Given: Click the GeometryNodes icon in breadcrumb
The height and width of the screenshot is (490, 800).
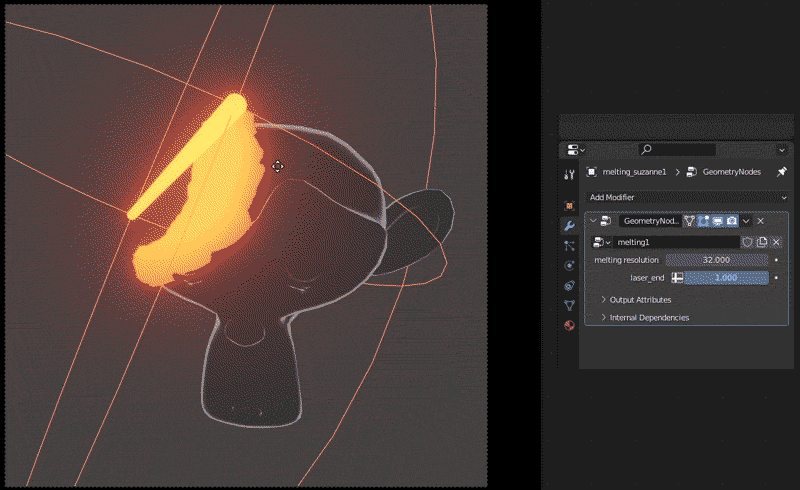Looking at the screenshot, I should 692,172.
